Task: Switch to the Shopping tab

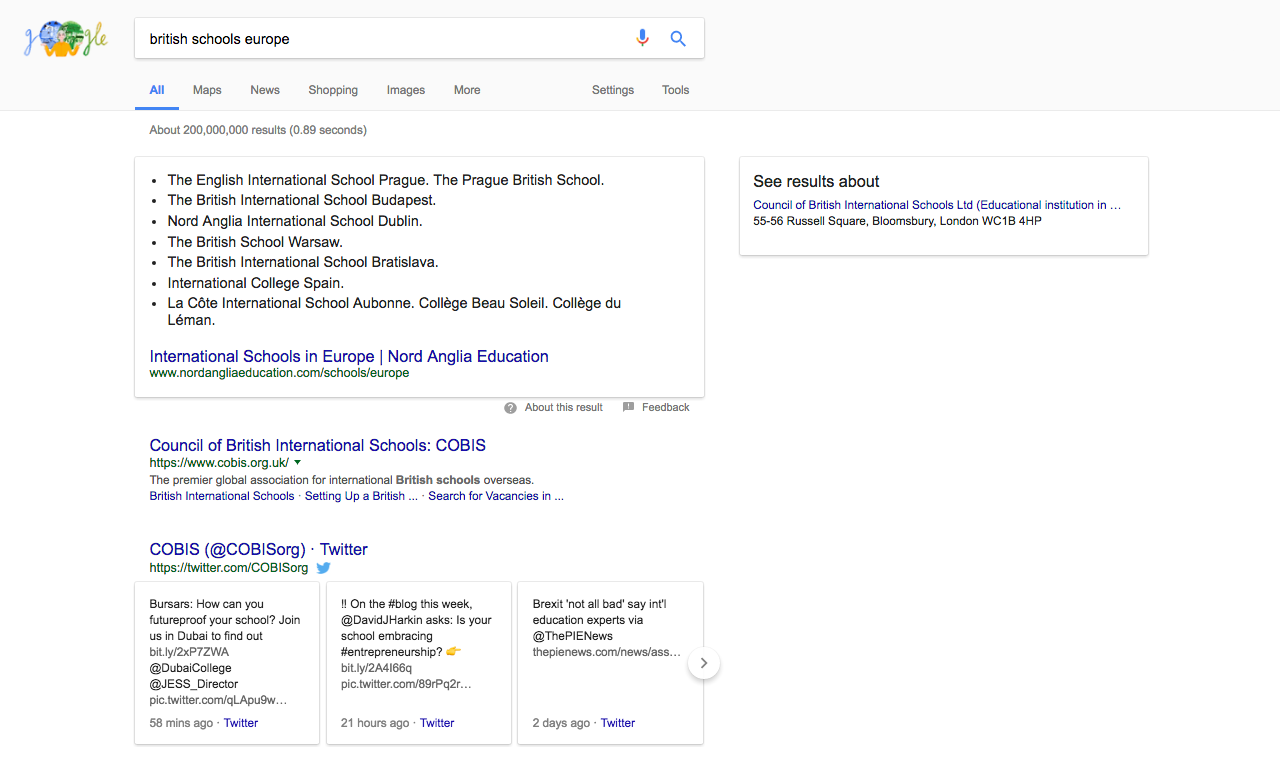Action: [333, 90]
